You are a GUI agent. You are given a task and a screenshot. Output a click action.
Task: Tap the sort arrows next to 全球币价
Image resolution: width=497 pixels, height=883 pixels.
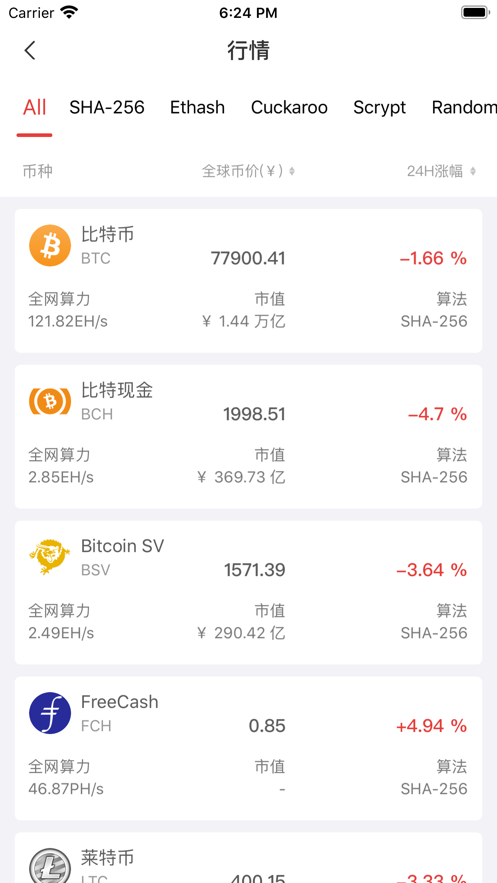click(x=292, y=171)
